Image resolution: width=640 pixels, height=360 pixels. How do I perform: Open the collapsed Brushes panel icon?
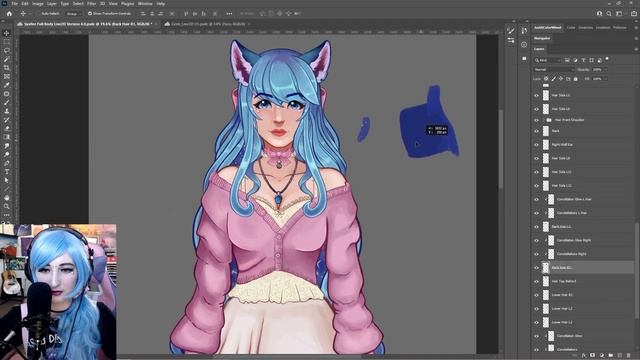(511, 31)
